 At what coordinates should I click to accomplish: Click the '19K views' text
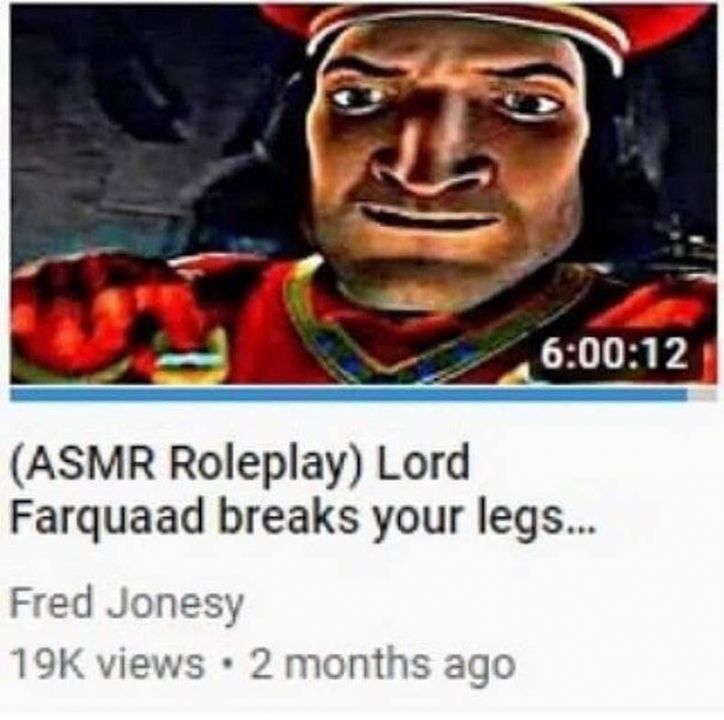pos(108,664)
